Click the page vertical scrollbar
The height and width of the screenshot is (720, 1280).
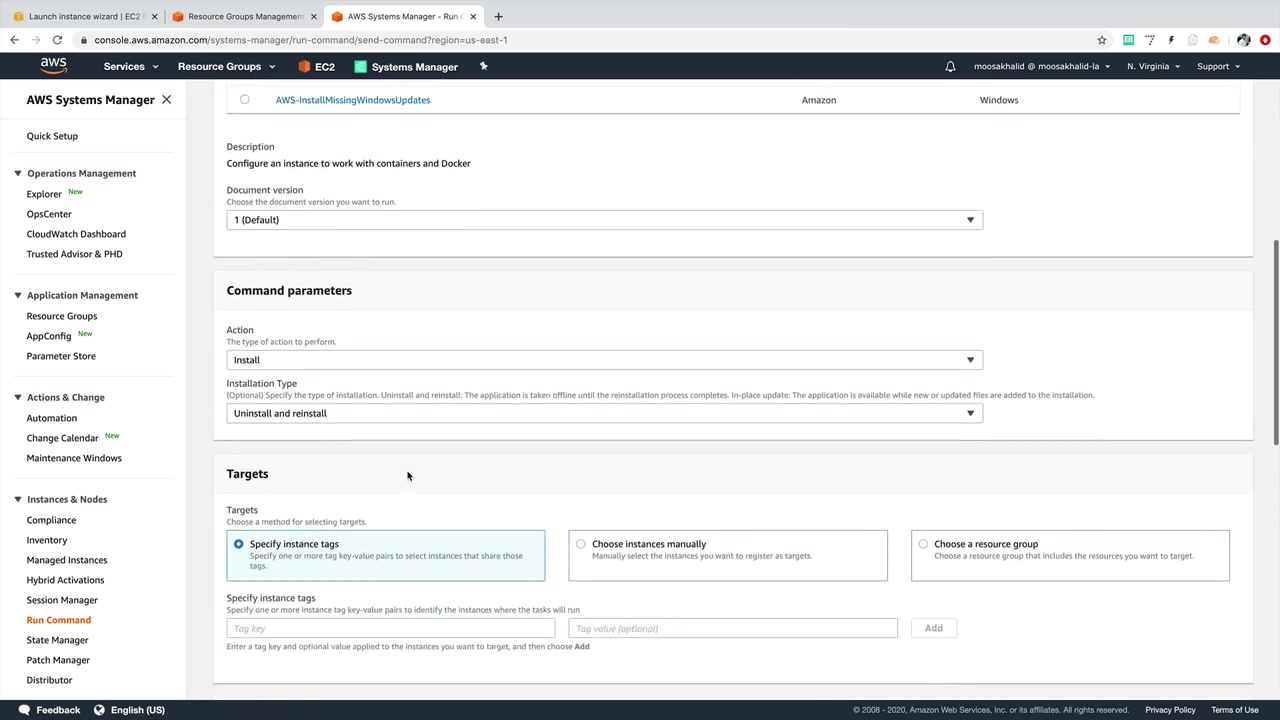1275,343
